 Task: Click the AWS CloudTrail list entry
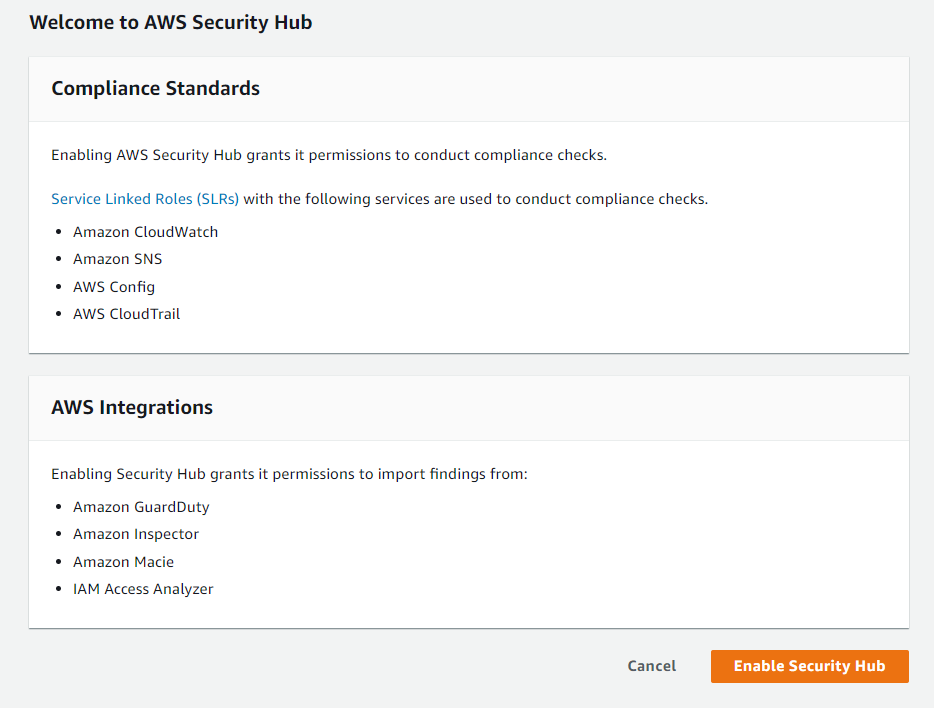[126, 314]
